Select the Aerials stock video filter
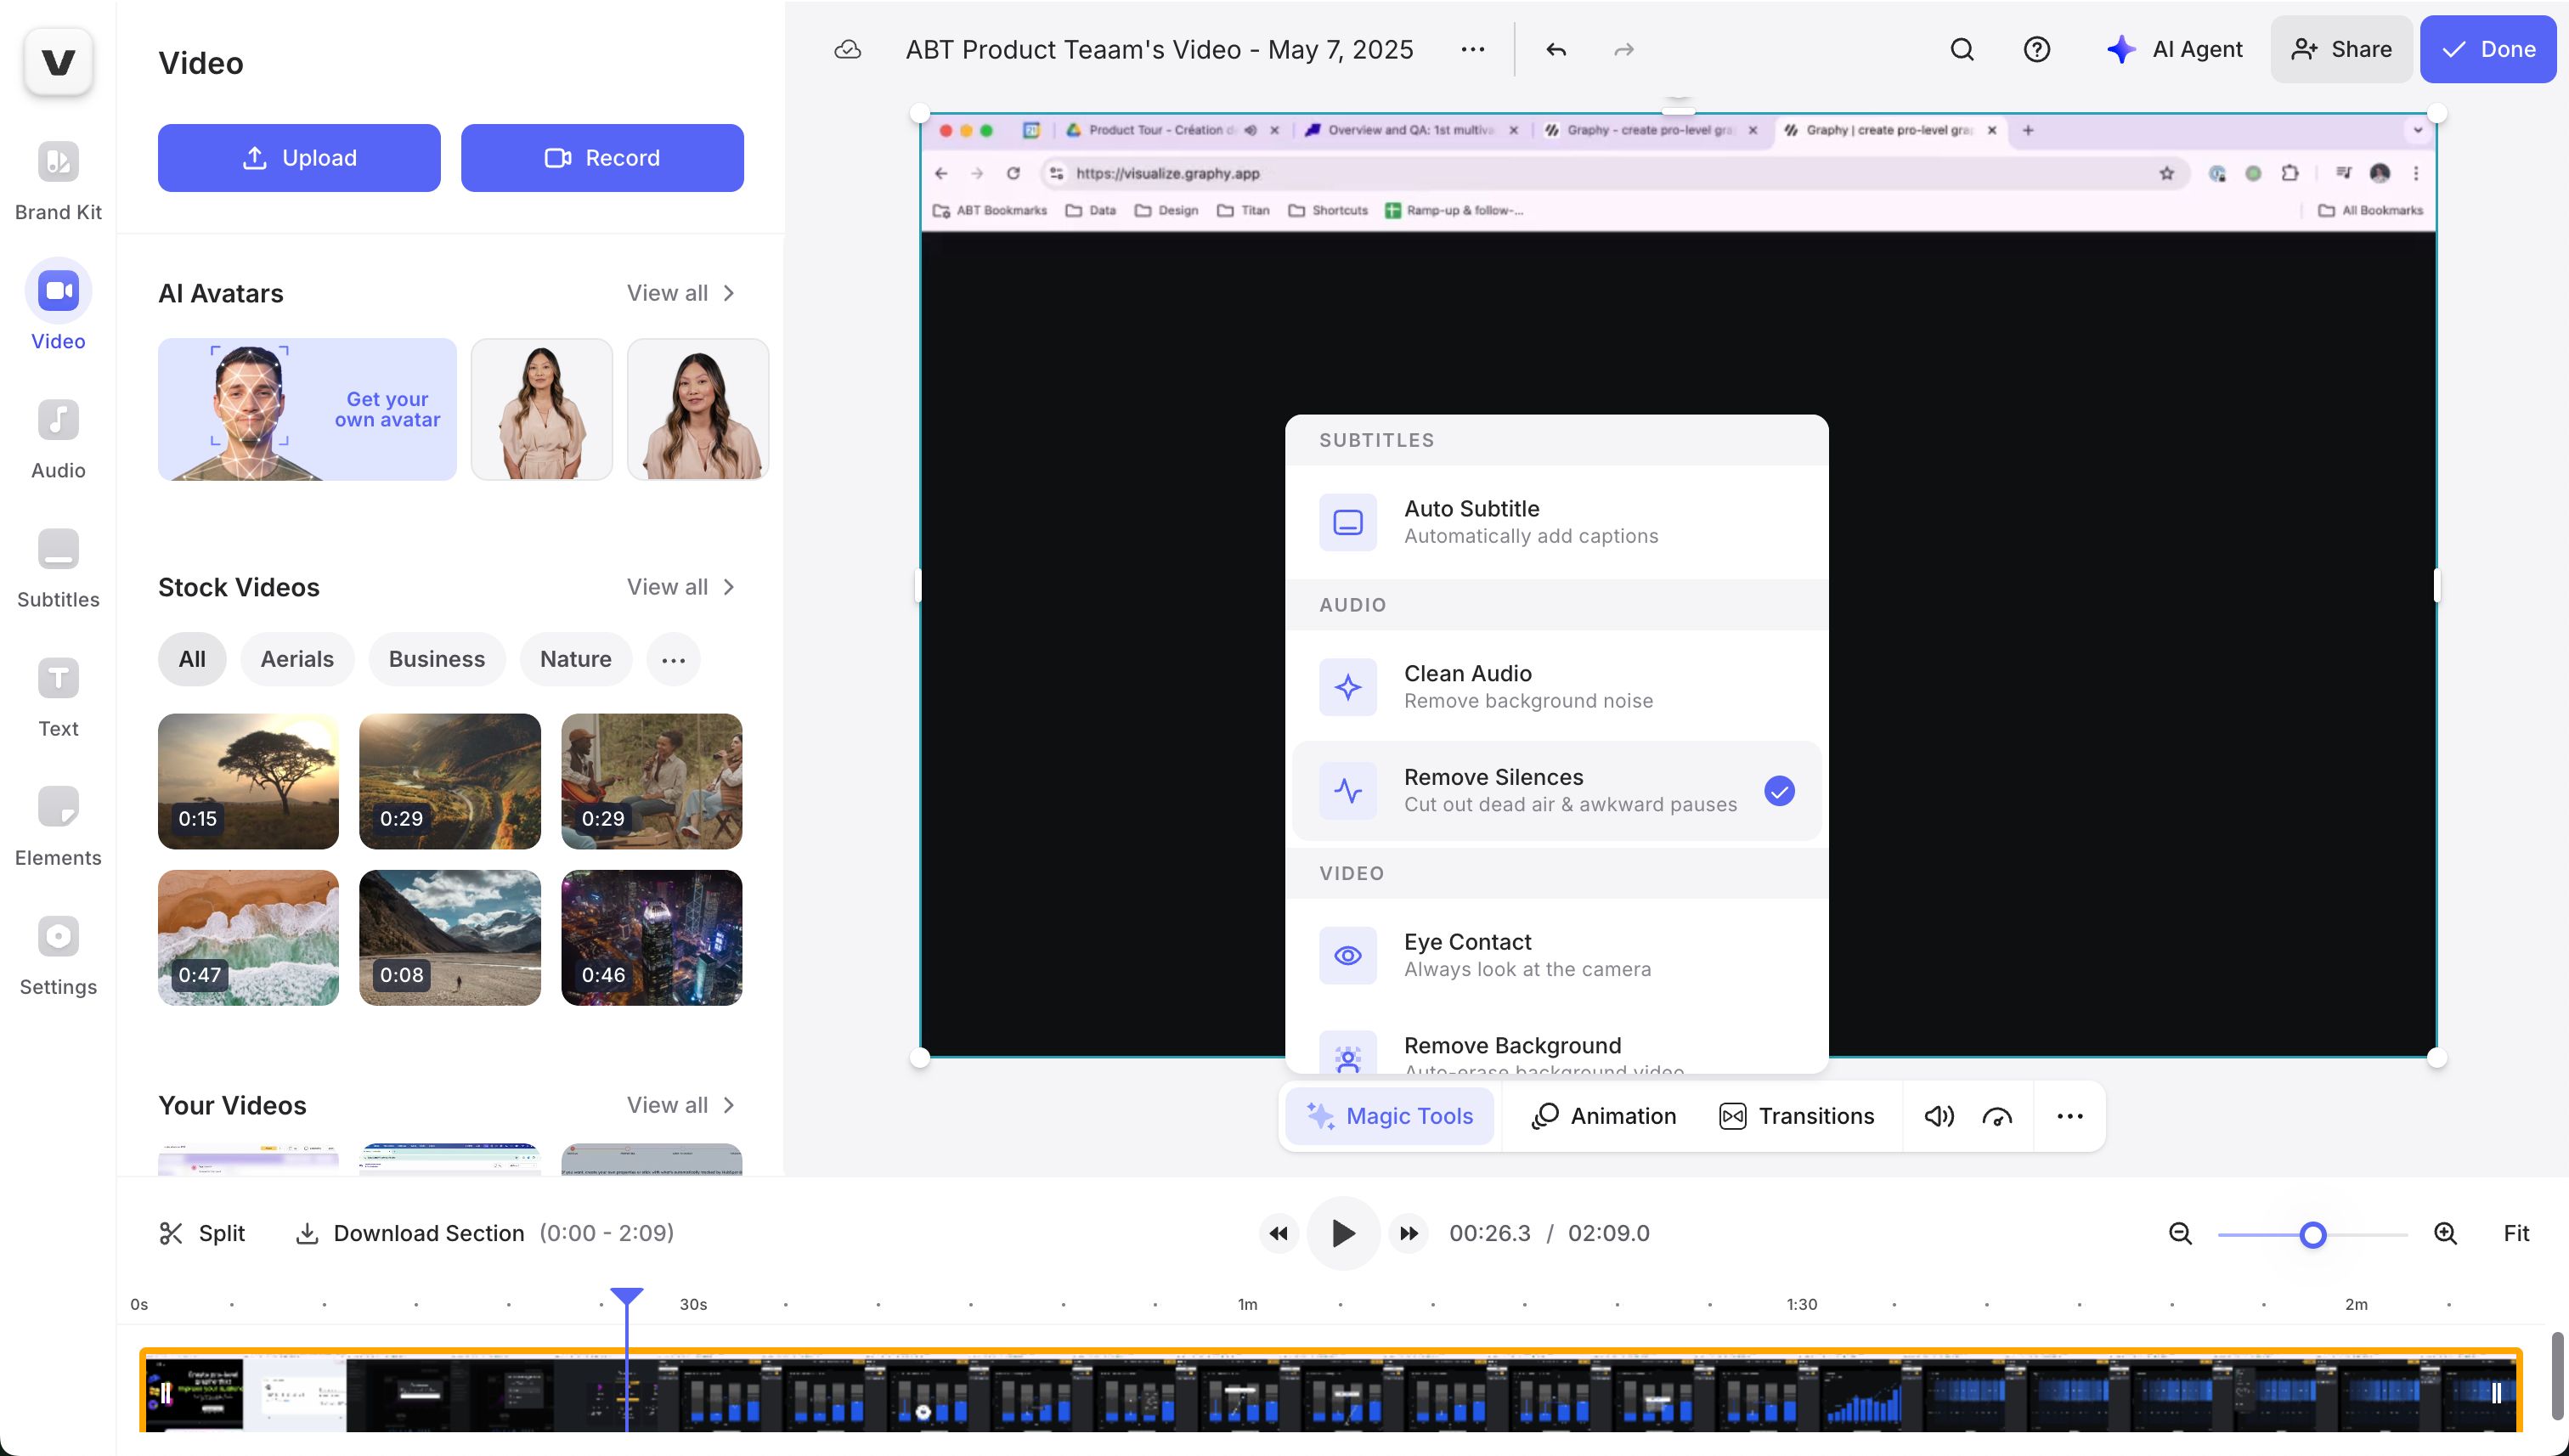2569x1456 pixels. [x=297, y=659]
